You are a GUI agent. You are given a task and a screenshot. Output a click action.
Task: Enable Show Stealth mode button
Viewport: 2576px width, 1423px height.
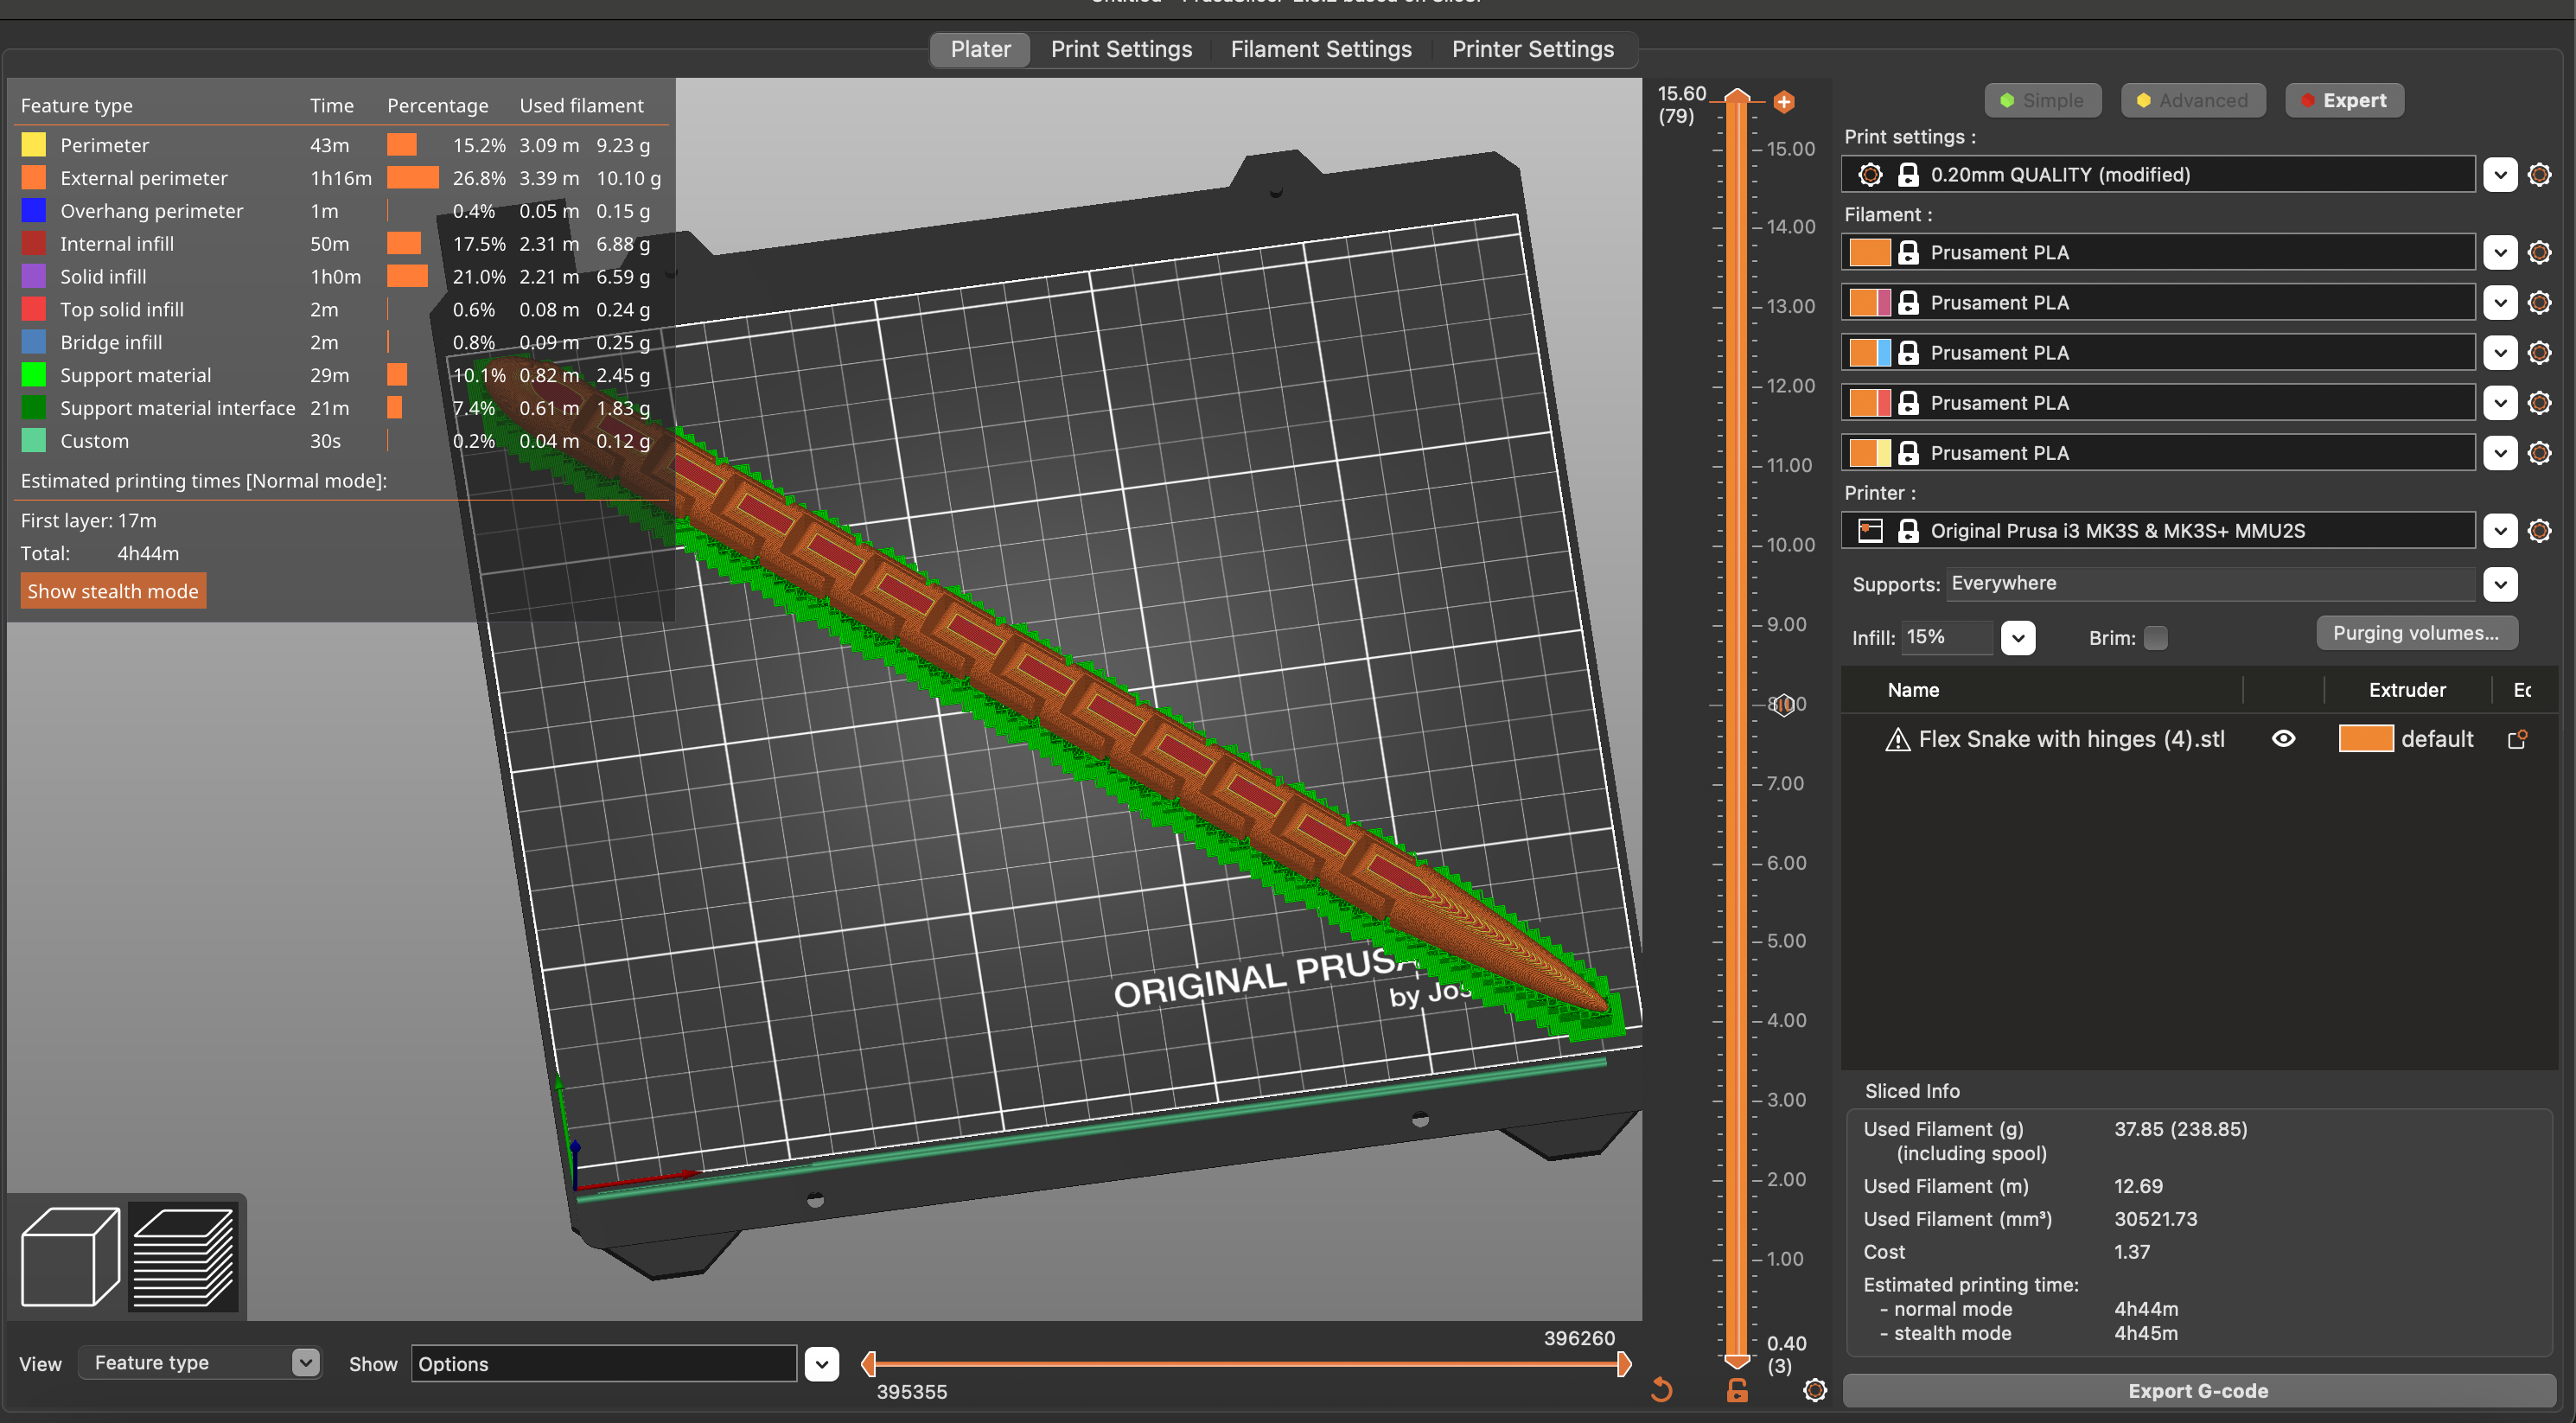click(x=112, y=589)
